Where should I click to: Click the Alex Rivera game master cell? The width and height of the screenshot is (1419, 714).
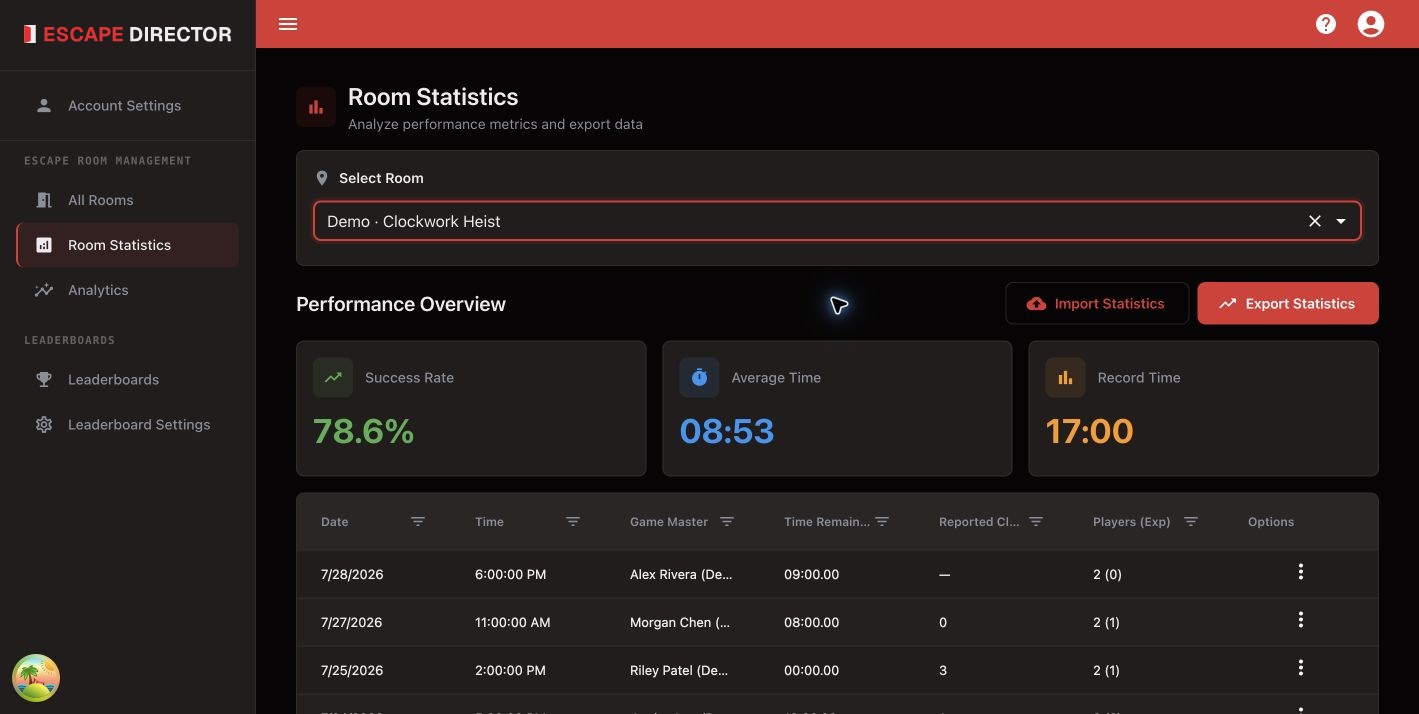click(679, 574)
